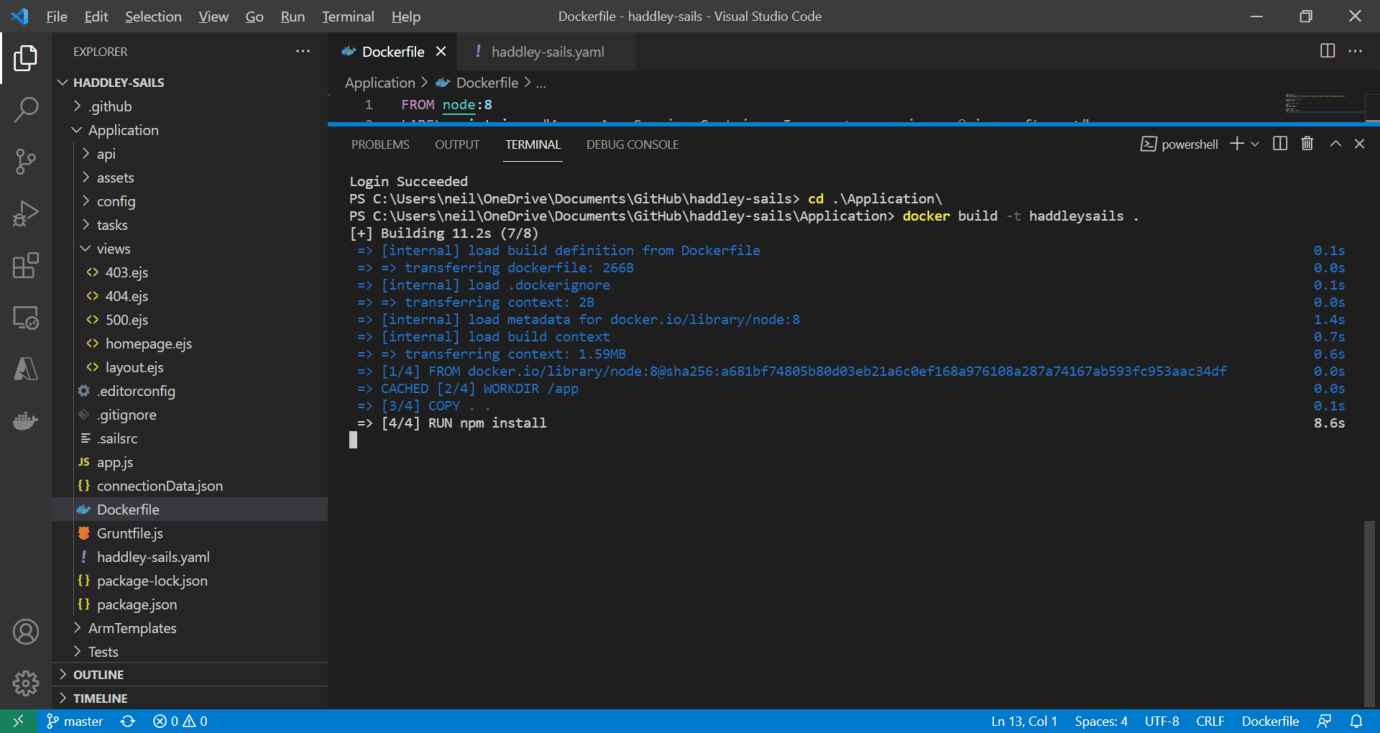Split the terminal panel
Screen dimensions: 1380x733
pyautogui.click(x=1280, y=144)
